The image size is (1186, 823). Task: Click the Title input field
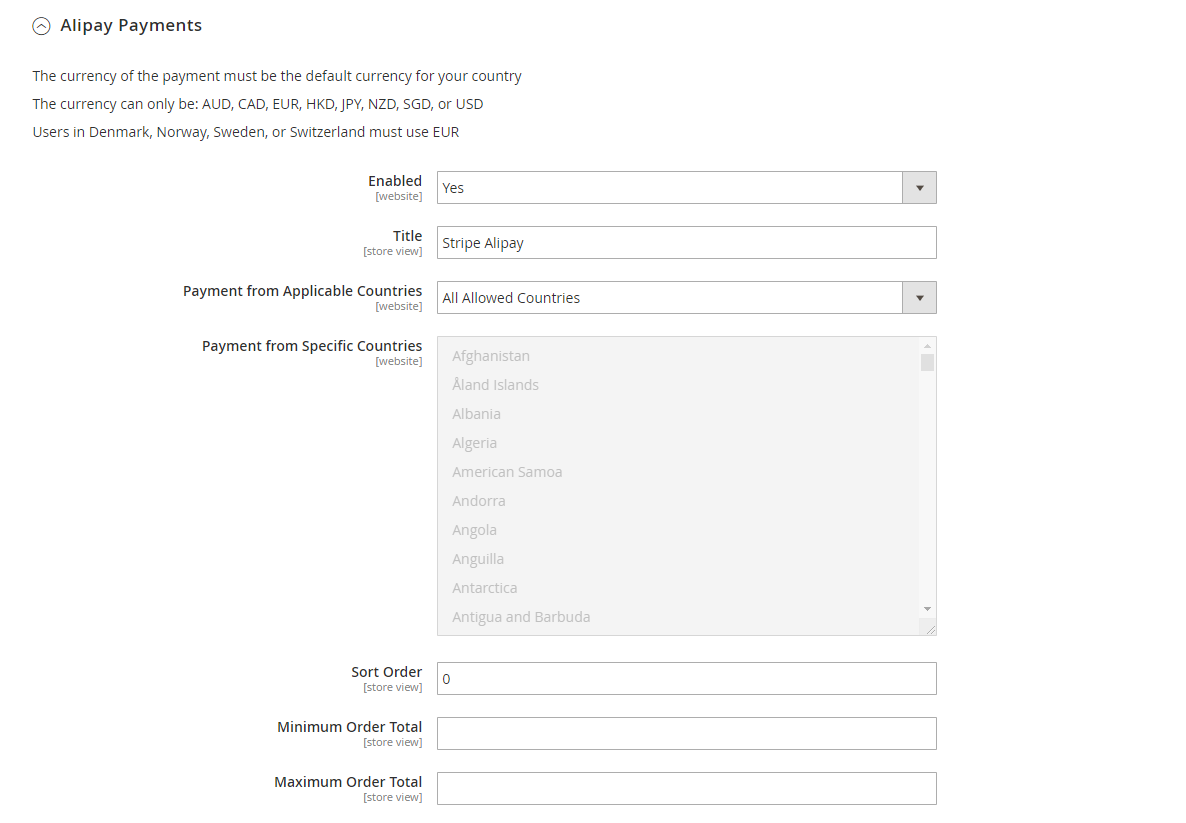[x=686, y=243]
